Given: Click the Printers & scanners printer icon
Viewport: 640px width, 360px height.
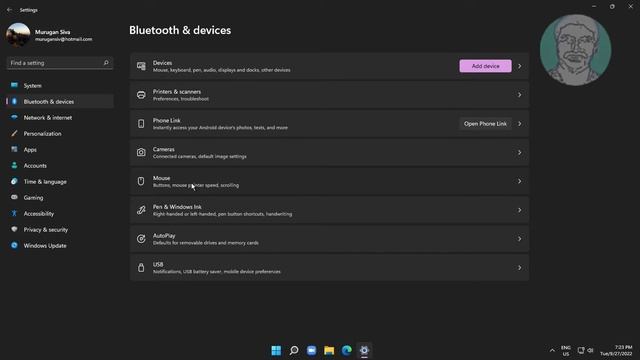Looking at the screenshot, I should (x=141, y=95).
